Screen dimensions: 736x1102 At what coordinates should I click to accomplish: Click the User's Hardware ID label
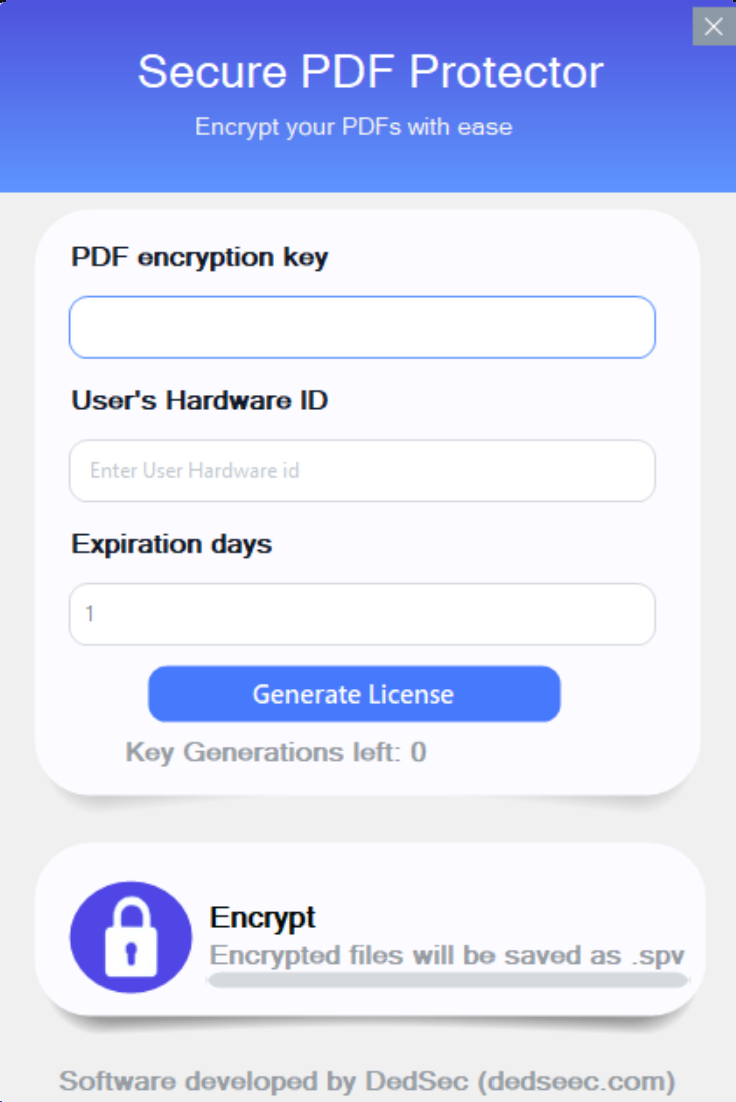click(x=200, y=401)
